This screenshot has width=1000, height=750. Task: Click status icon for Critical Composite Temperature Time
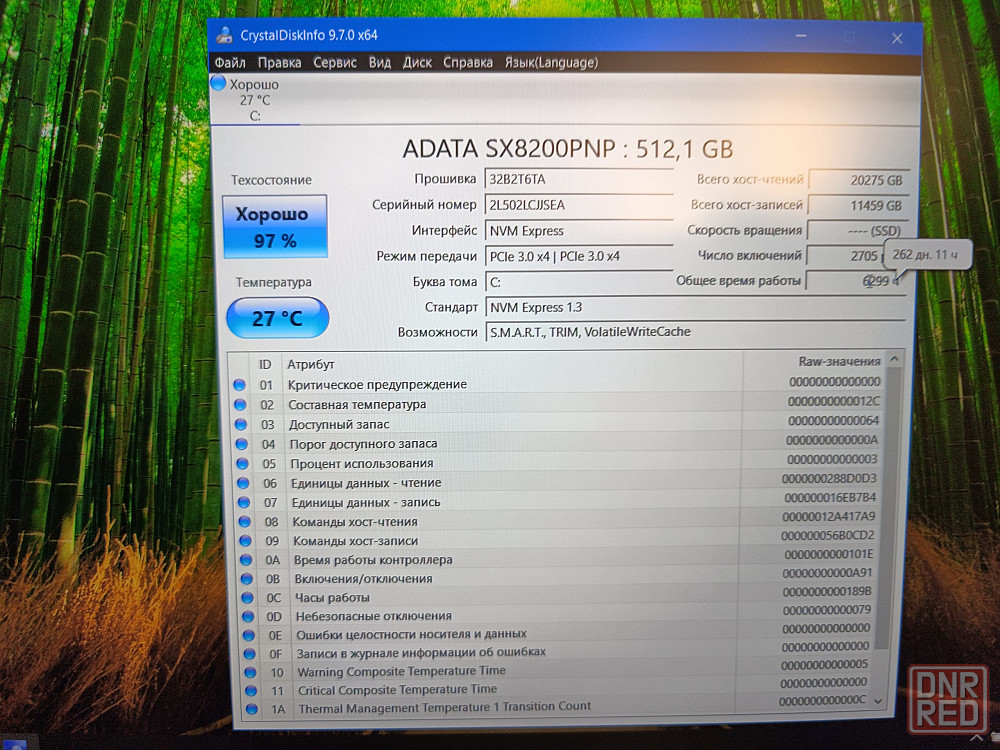pyautogui.click(x=249, y=690)
